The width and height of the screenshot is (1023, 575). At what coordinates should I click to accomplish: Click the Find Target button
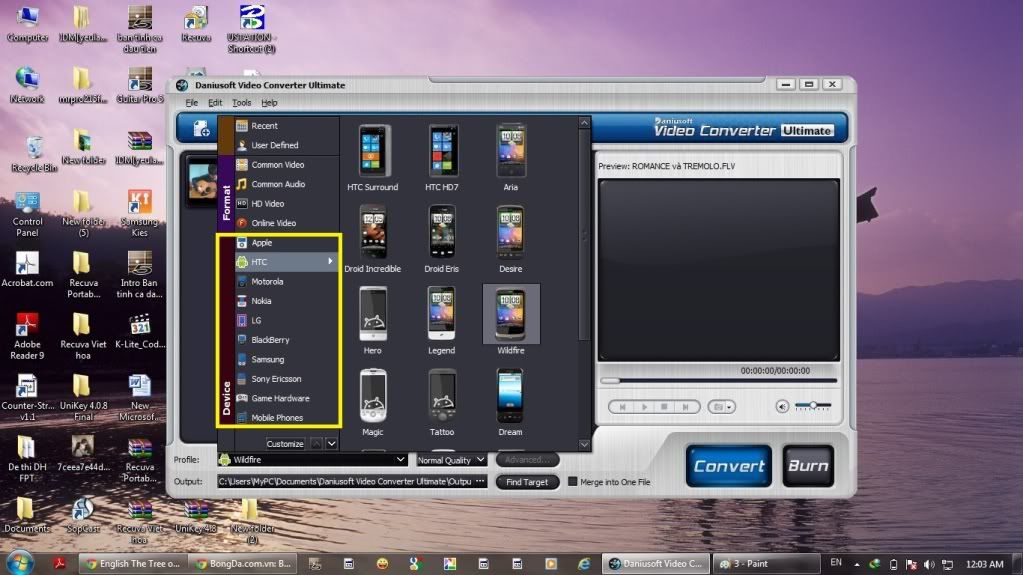click(527, 482)
